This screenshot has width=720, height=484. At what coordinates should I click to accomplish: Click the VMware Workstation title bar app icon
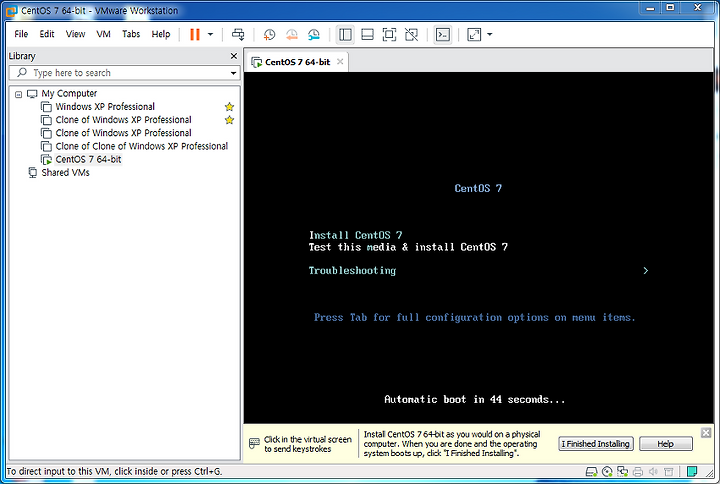click(11, 11)
